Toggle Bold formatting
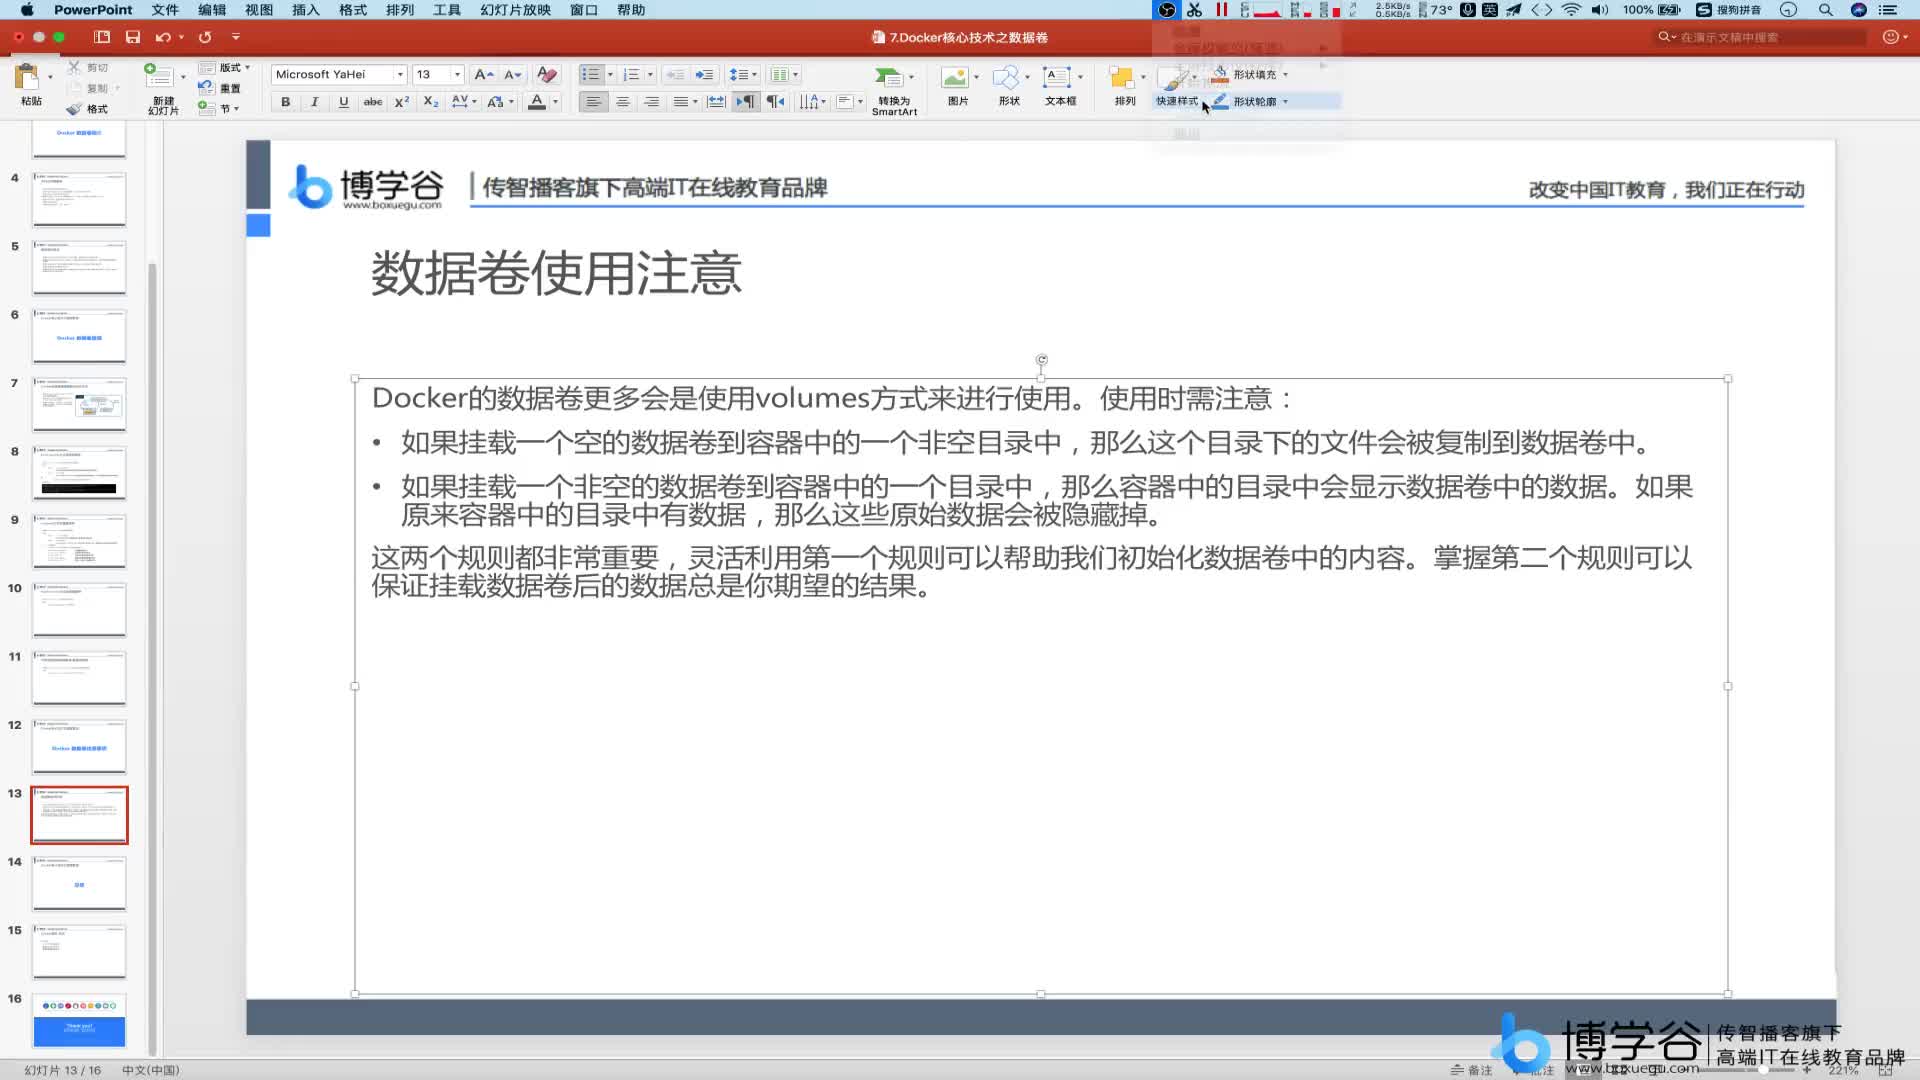 (x=286, y=102)
